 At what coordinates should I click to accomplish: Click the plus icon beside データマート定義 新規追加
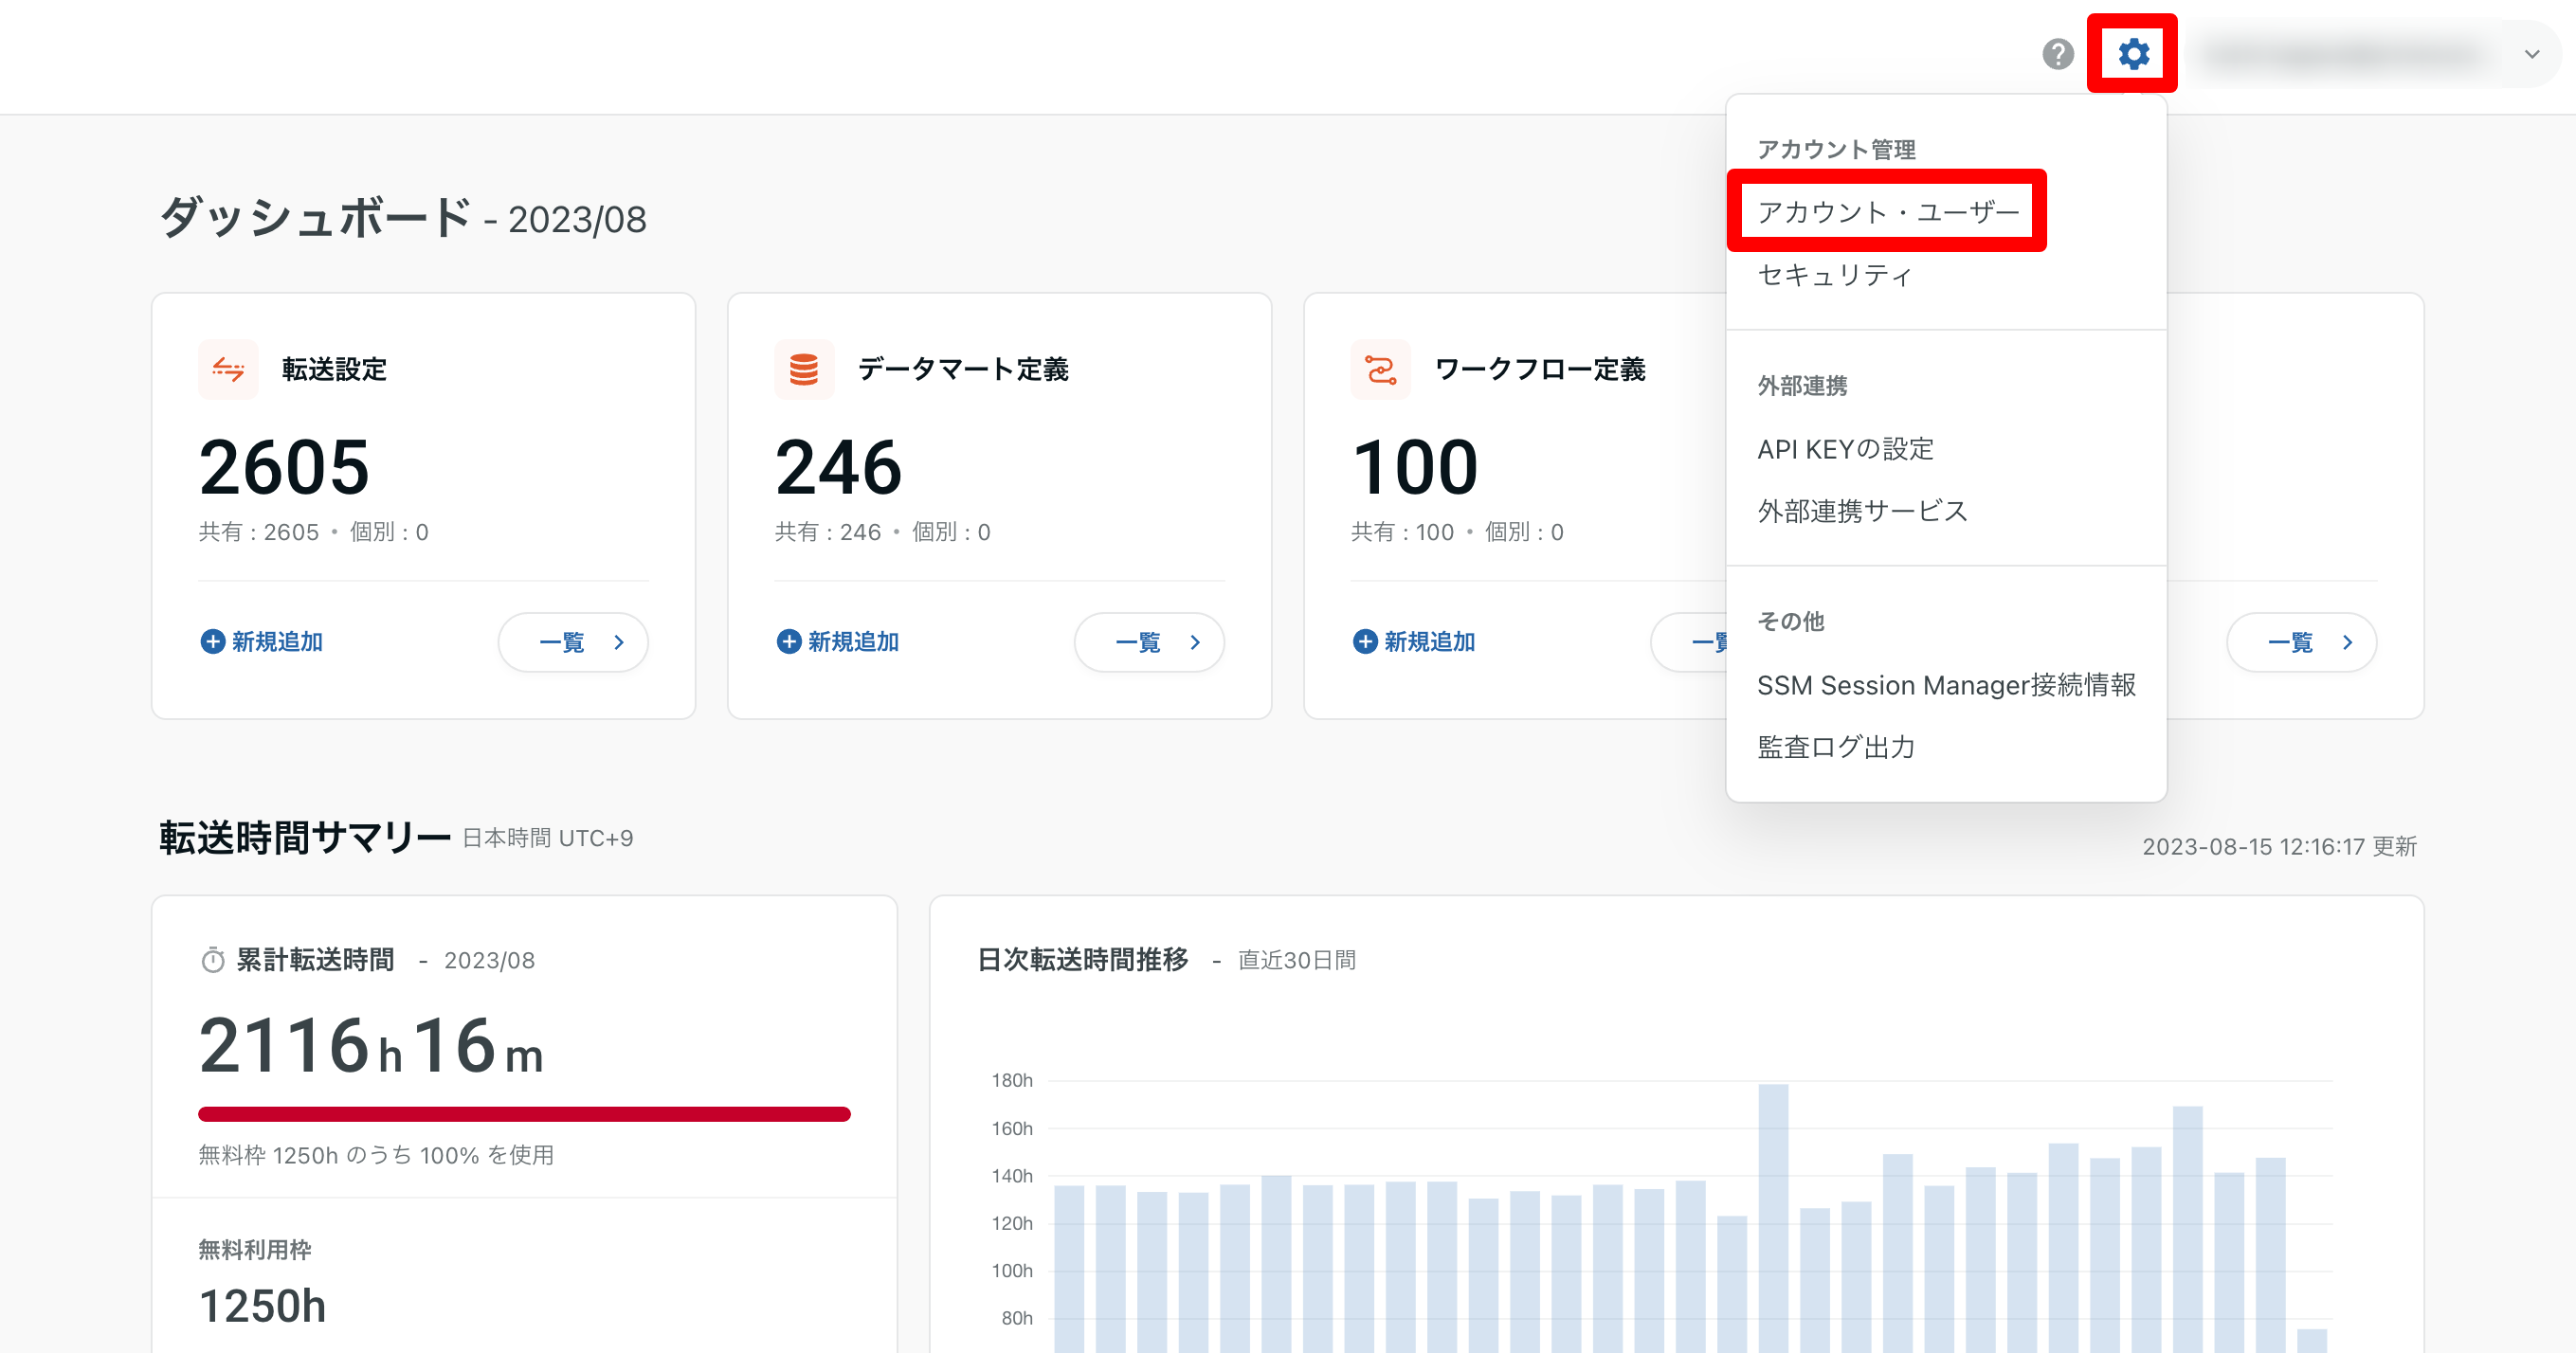pyautogui.click(x=788, y=642)
